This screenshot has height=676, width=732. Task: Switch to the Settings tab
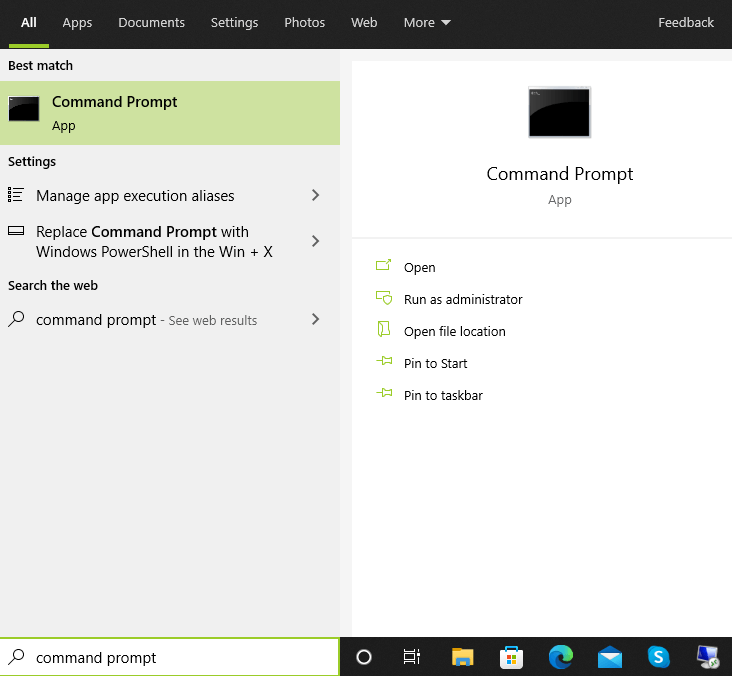[234, 22]
